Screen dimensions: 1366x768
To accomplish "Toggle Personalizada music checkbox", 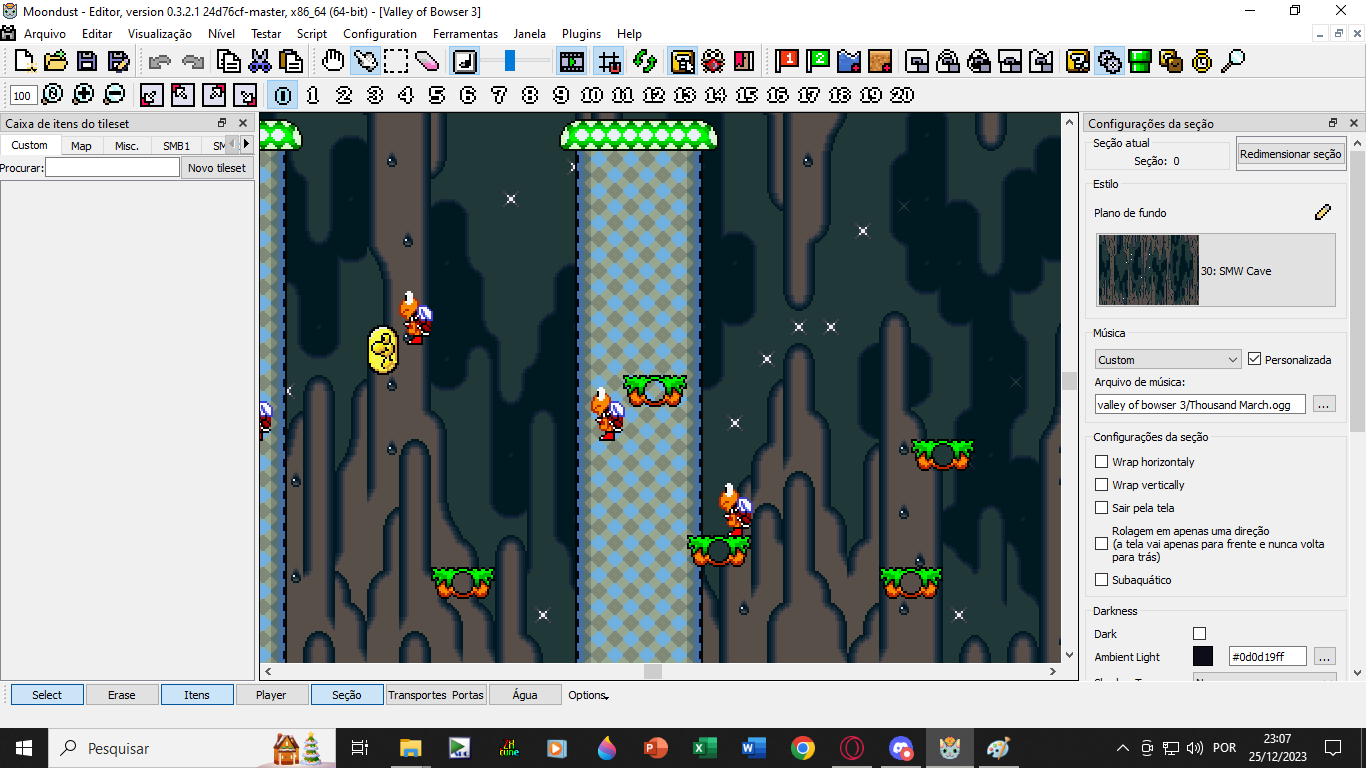I will [x=1255, y=359].
